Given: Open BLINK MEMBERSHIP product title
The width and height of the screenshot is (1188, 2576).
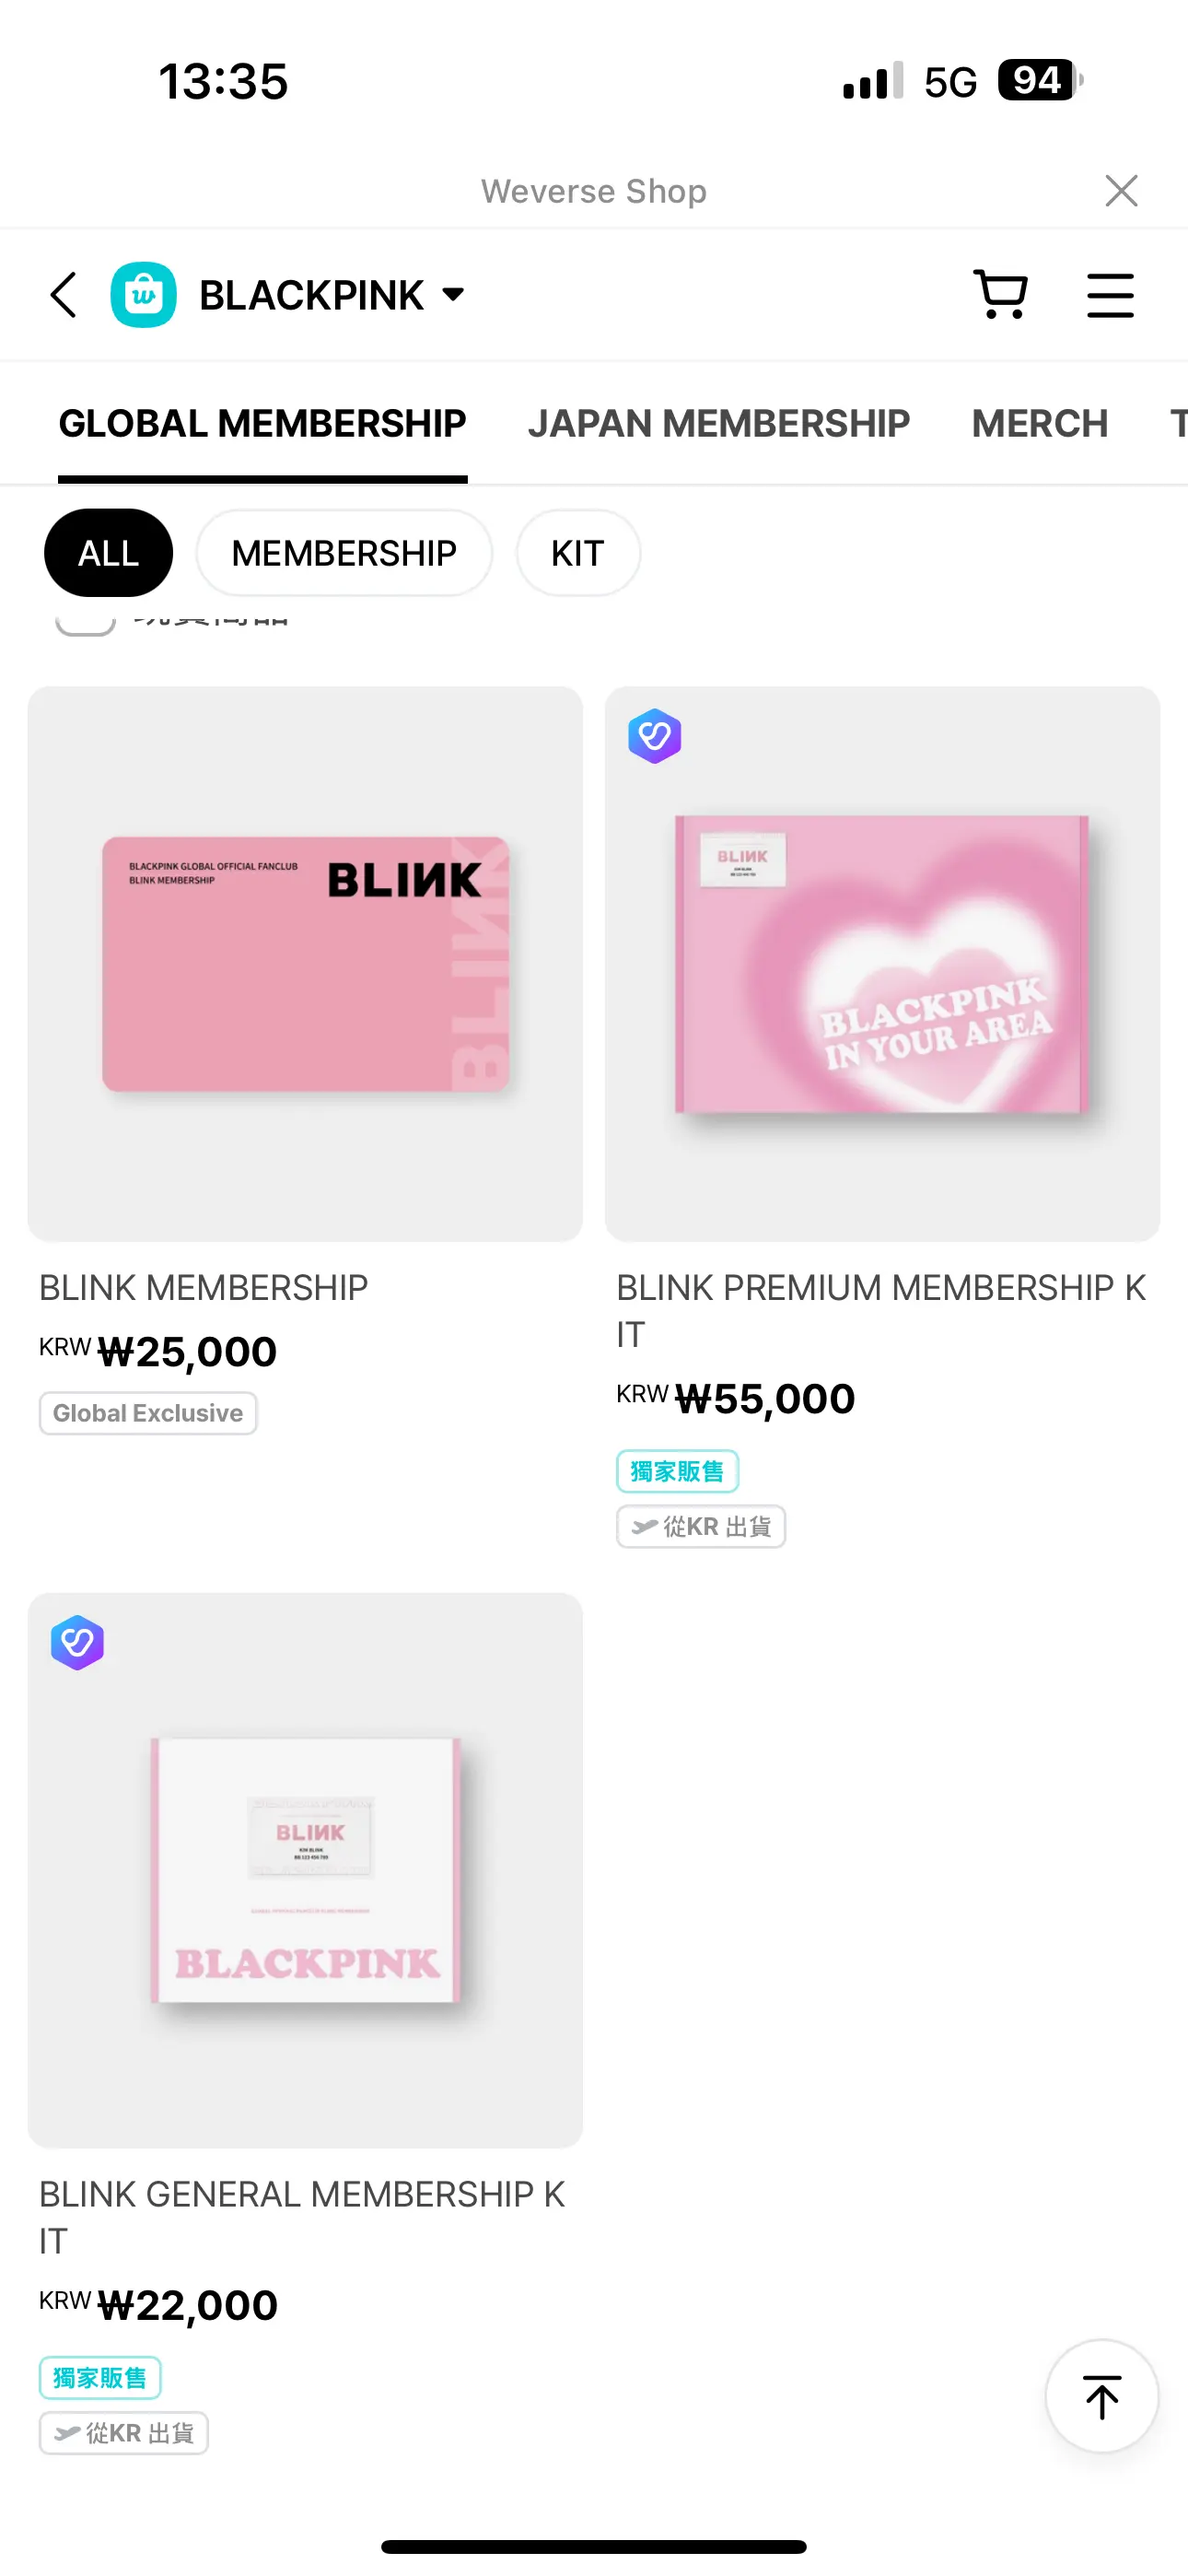Looking at the screenshot, I should (203, 1287).
